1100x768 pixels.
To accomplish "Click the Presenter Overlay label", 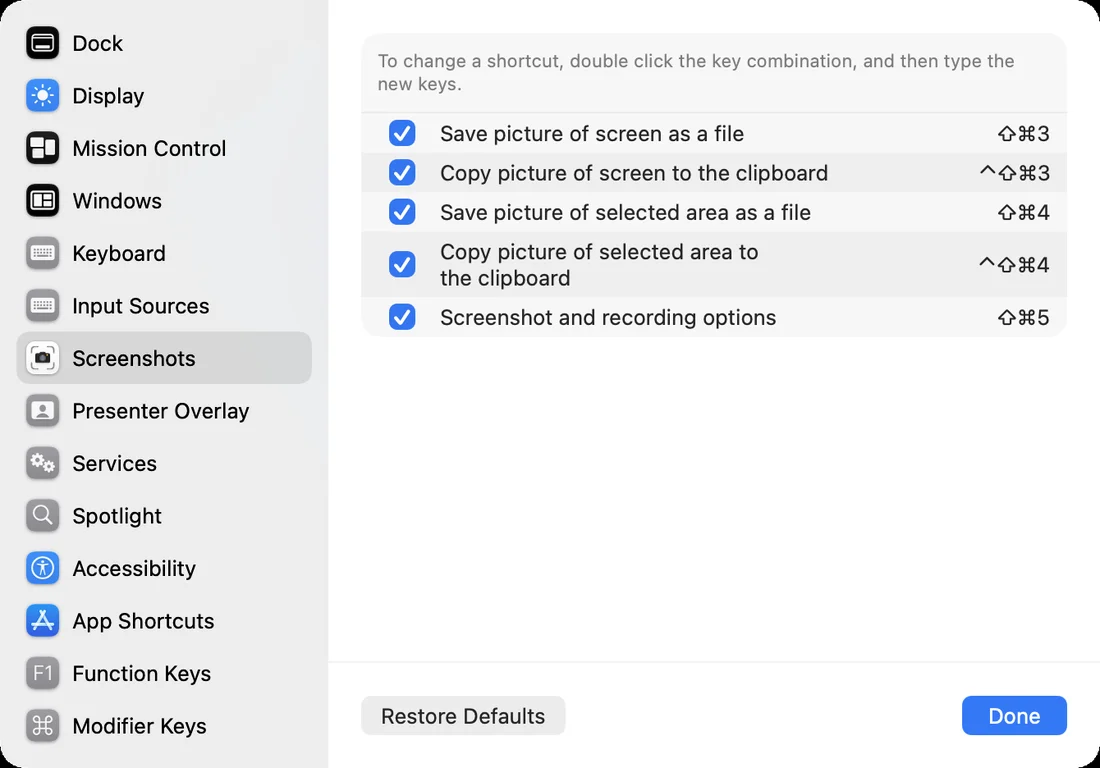I will tap(161, 411).
